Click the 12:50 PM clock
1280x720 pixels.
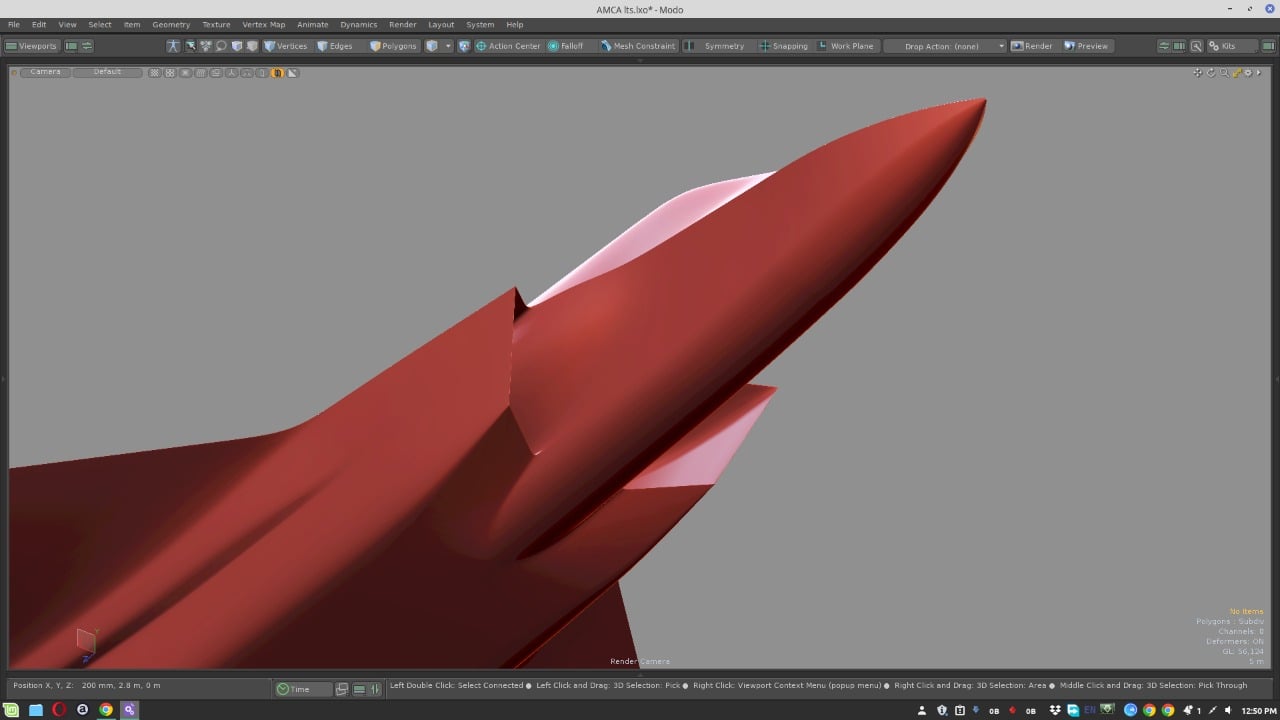click(1259, 711)
